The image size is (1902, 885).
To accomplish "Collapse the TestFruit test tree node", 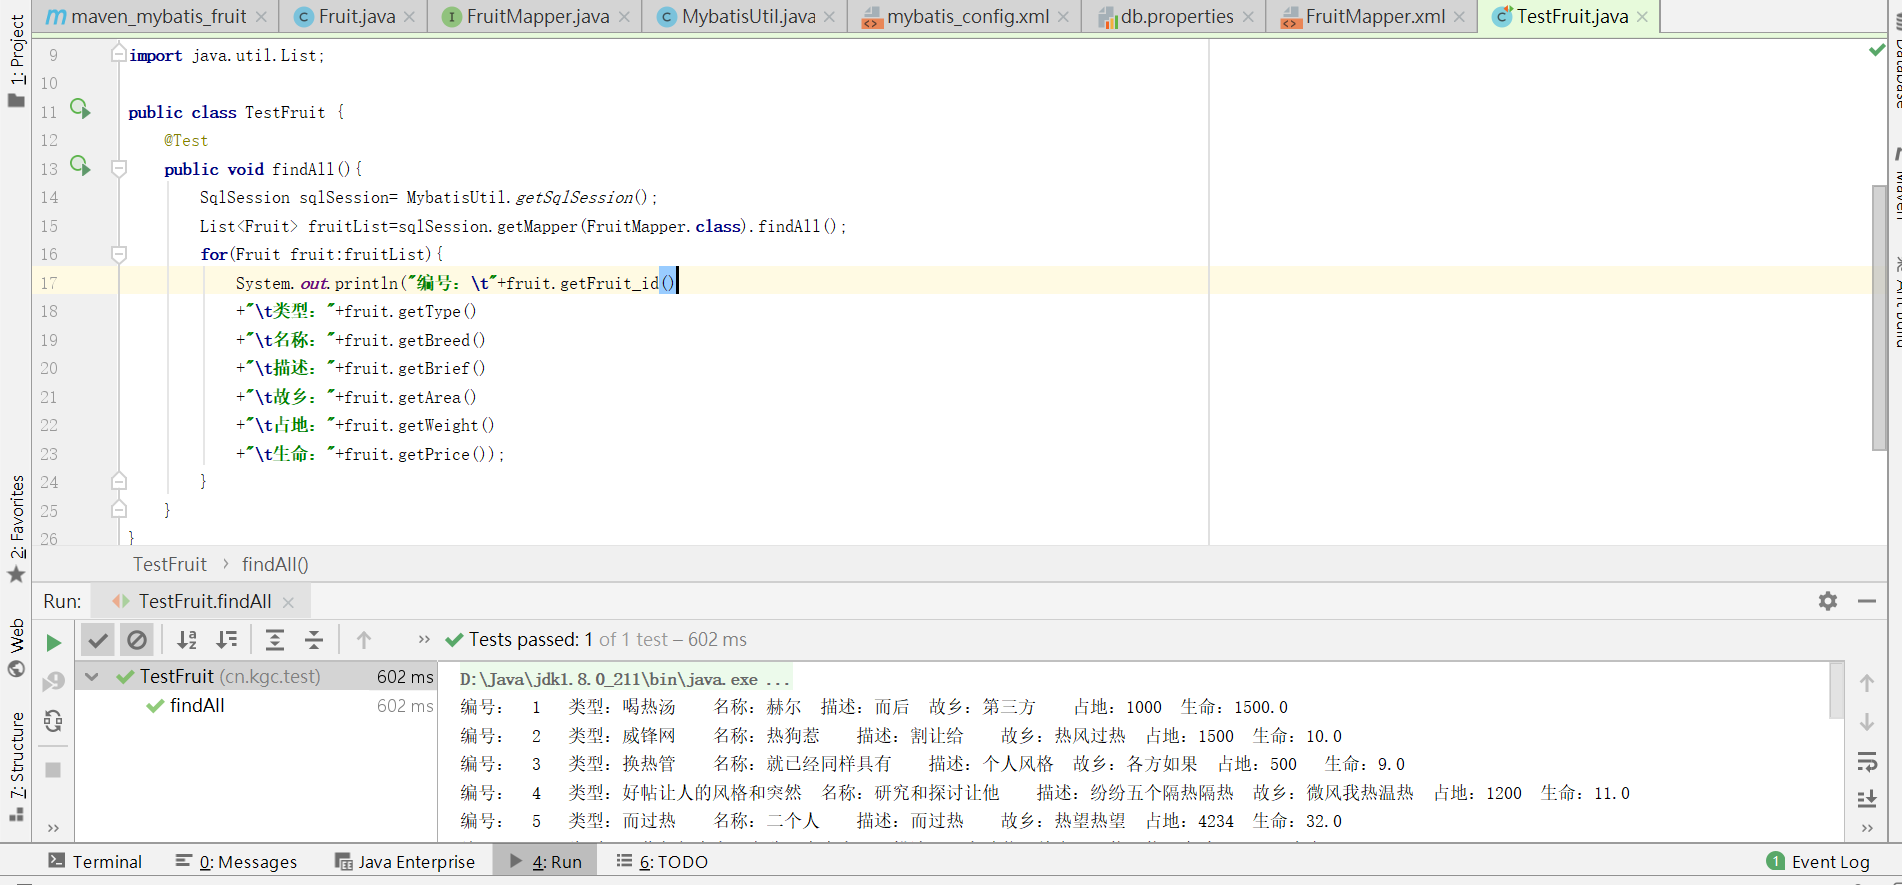I will pos(92,677).
